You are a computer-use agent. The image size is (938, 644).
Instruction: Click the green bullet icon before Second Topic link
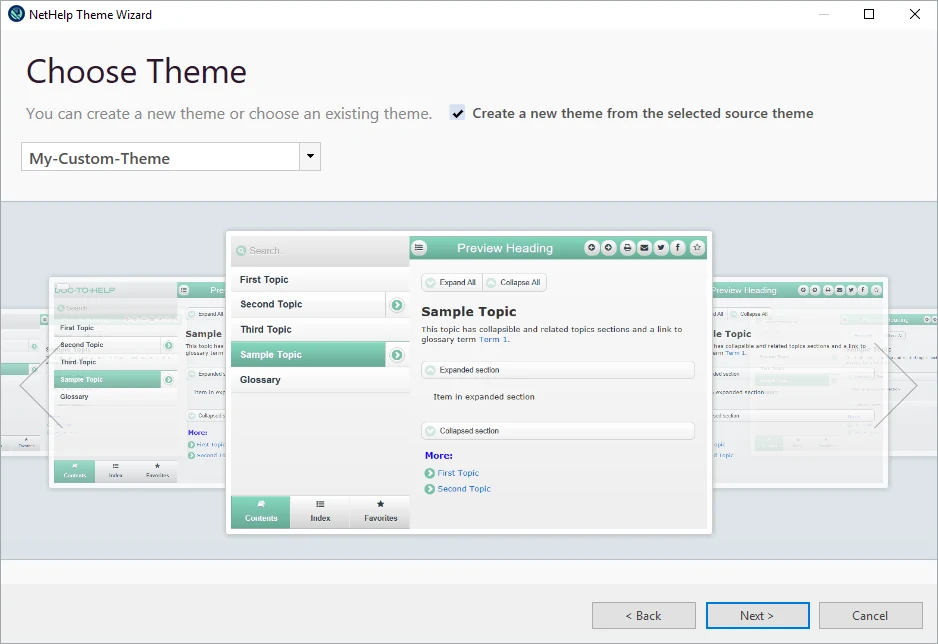pos(430,489)
